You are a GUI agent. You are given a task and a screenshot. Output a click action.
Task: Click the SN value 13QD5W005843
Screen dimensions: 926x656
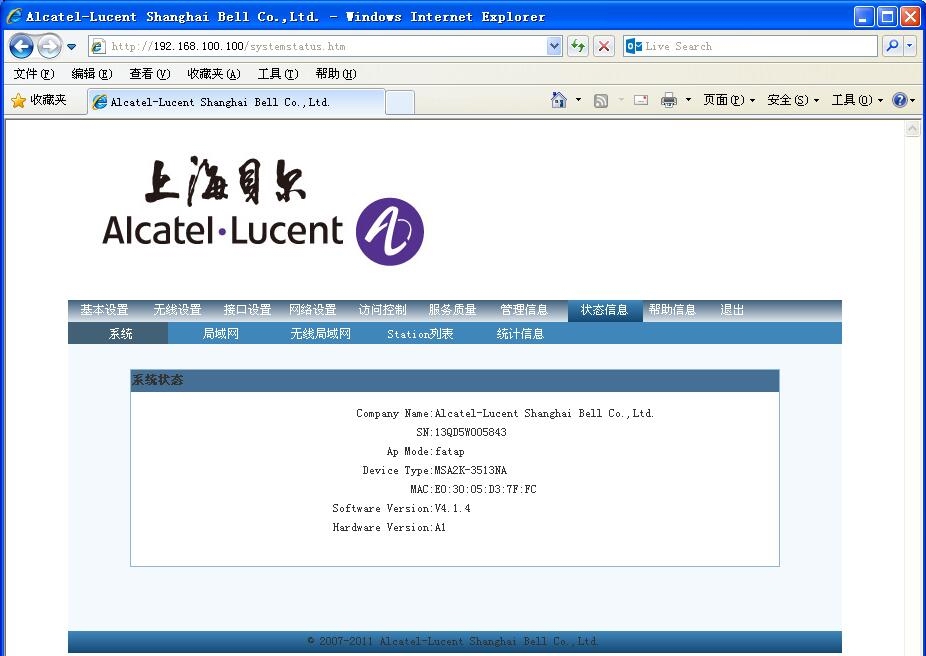coord(471,432)
